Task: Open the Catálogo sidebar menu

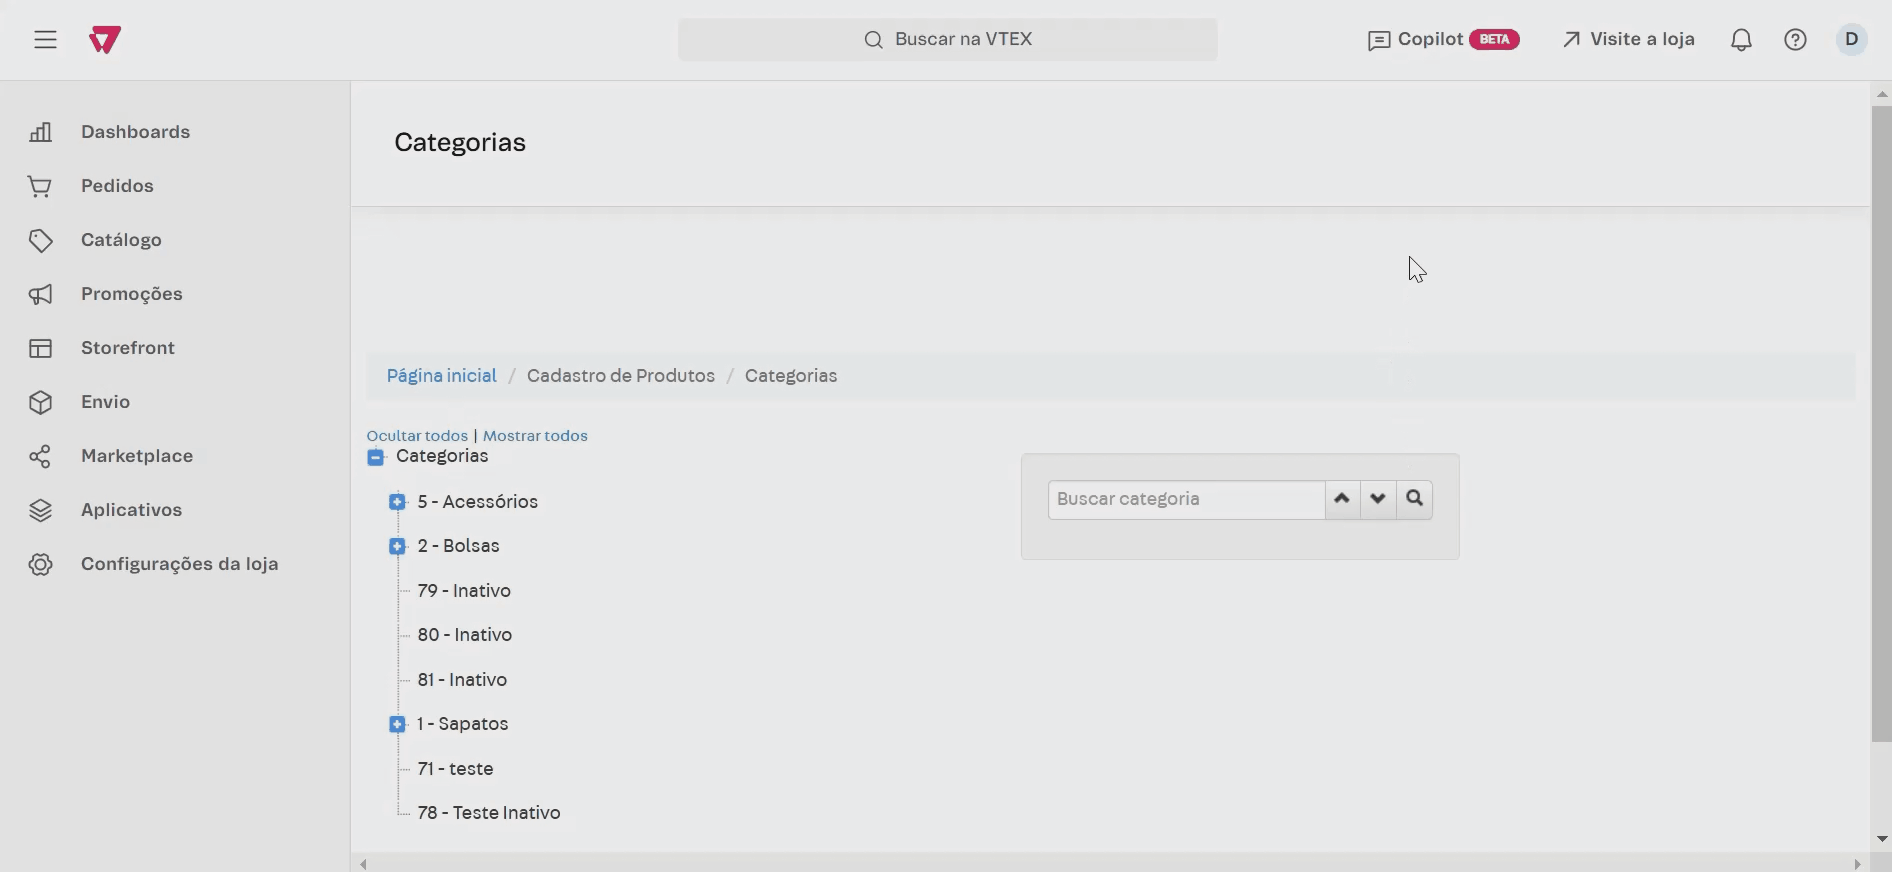Action: (121, 240)
